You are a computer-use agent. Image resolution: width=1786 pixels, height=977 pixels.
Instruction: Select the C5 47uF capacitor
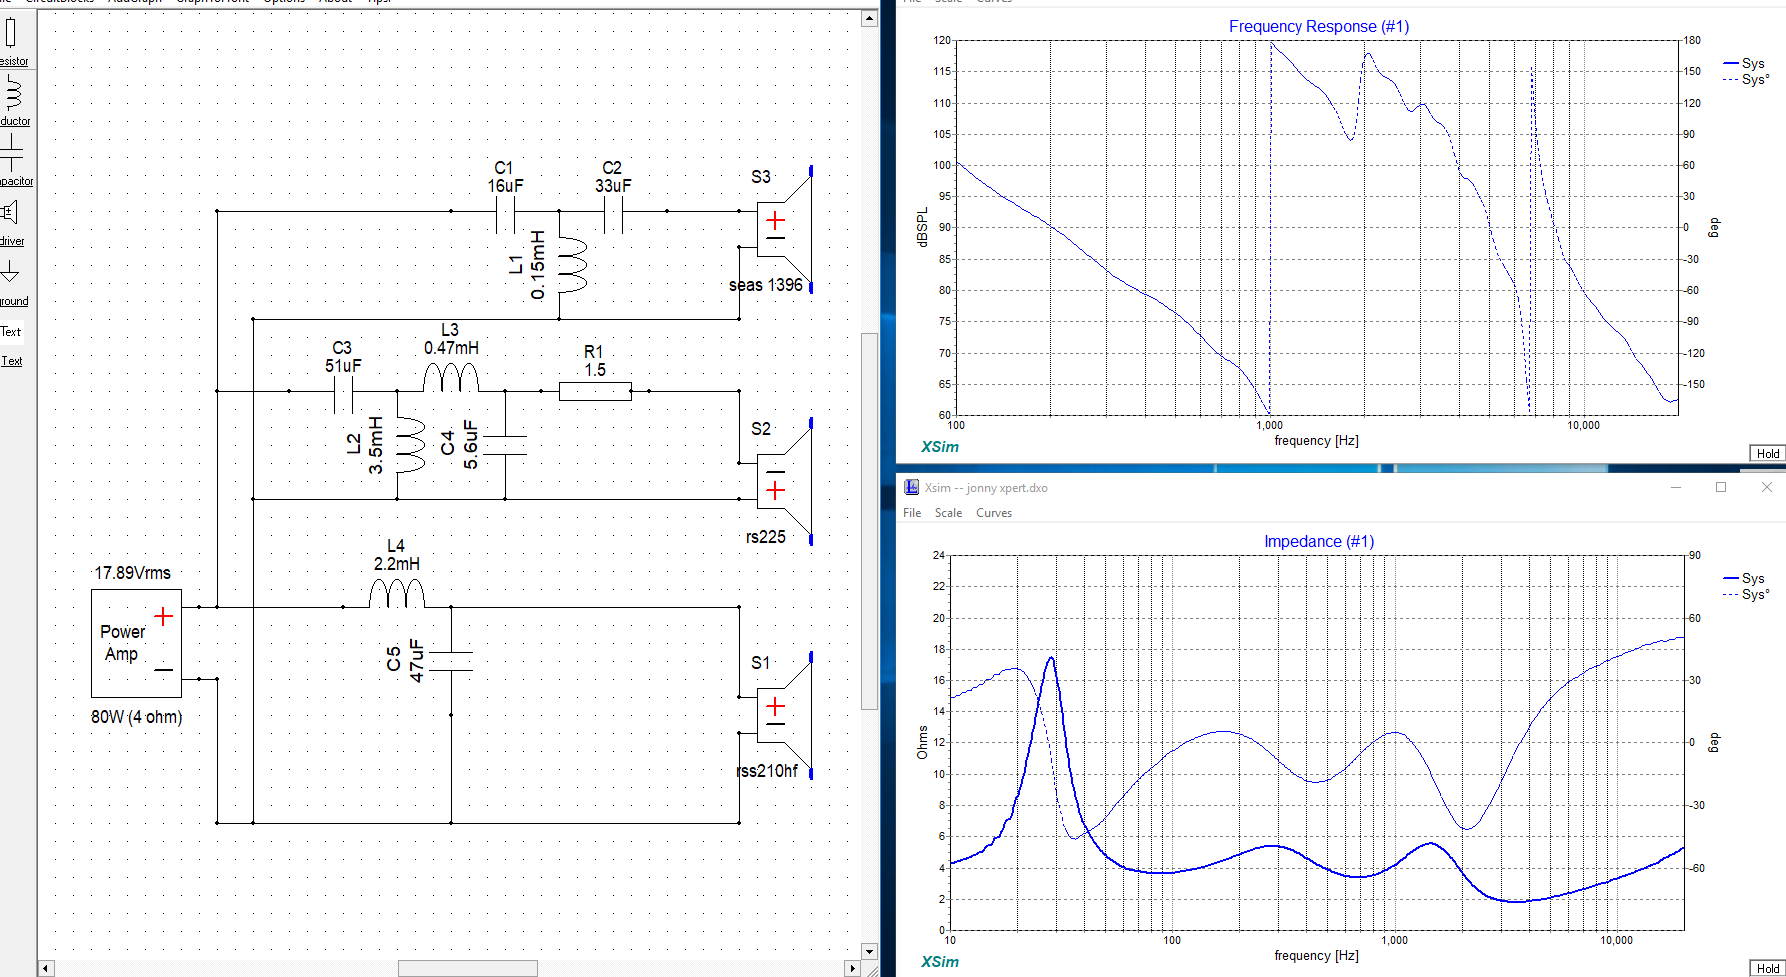coord(451,661)
